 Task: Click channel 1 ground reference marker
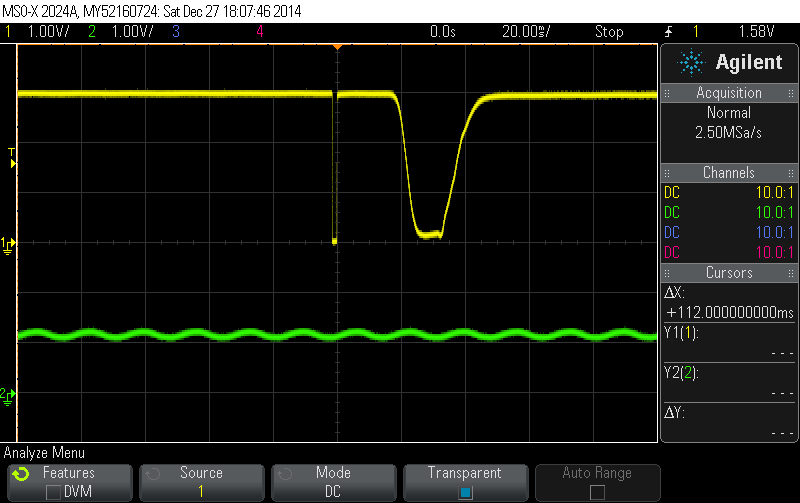8,243
